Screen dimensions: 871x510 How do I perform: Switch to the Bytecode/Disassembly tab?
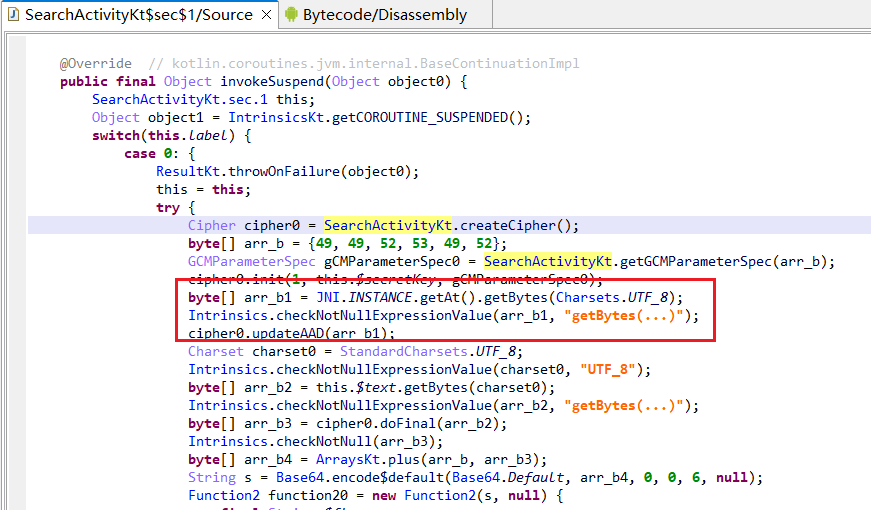[385, 15]
